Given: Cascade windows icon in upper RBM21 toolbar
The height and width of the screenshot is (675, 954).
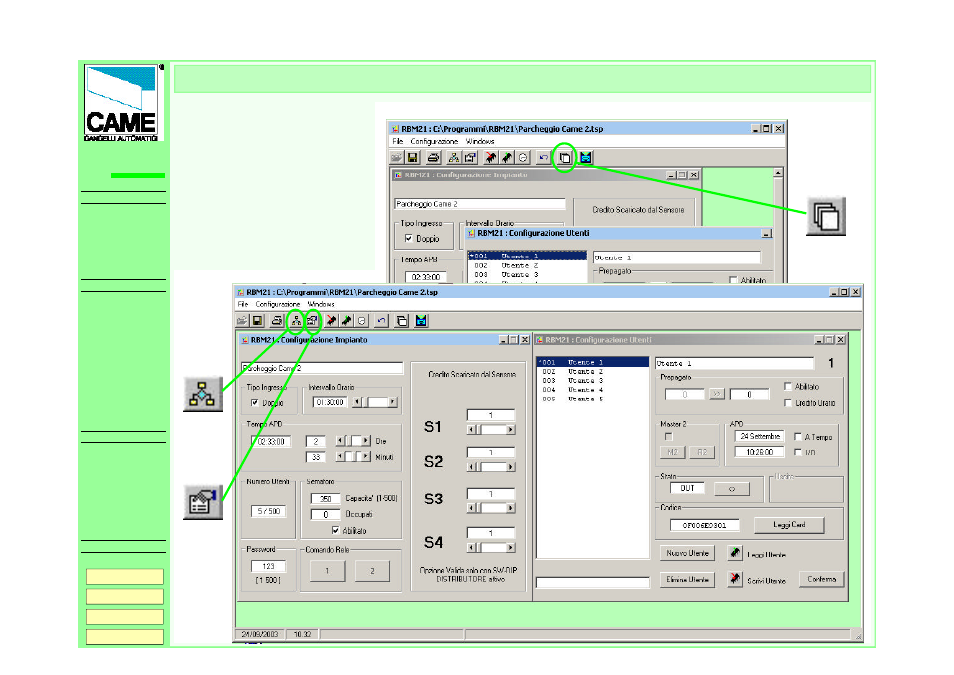Looking at the screenshot, I should 565,158.
